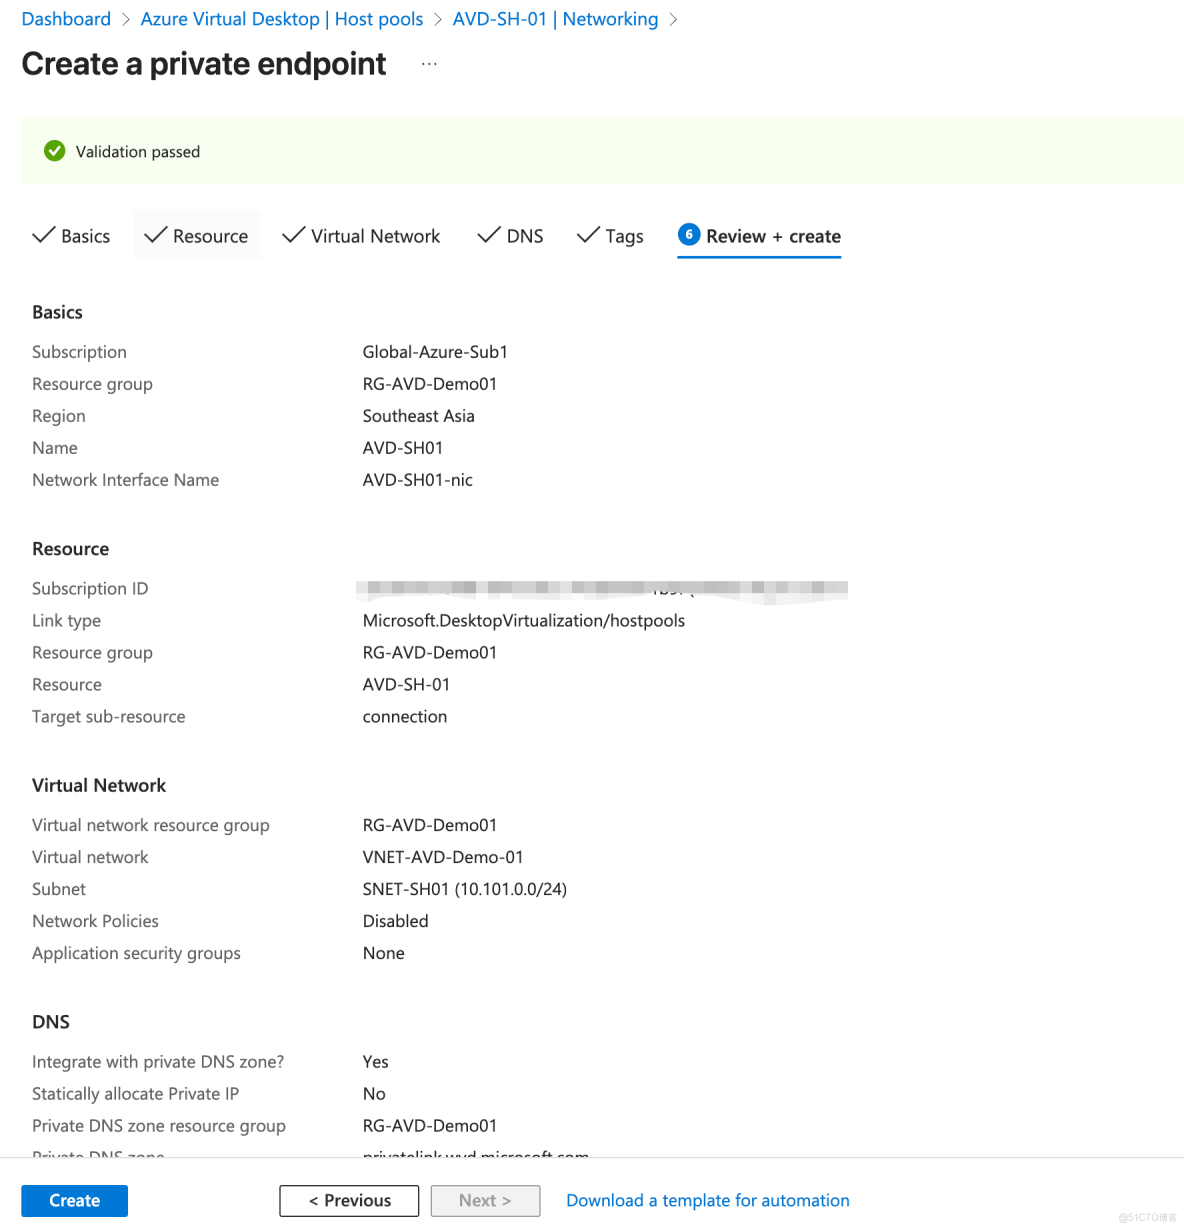The width and height of the screenshot is (1184, 1229).
Task: Click the Create button
Action: pos(74,1200)
